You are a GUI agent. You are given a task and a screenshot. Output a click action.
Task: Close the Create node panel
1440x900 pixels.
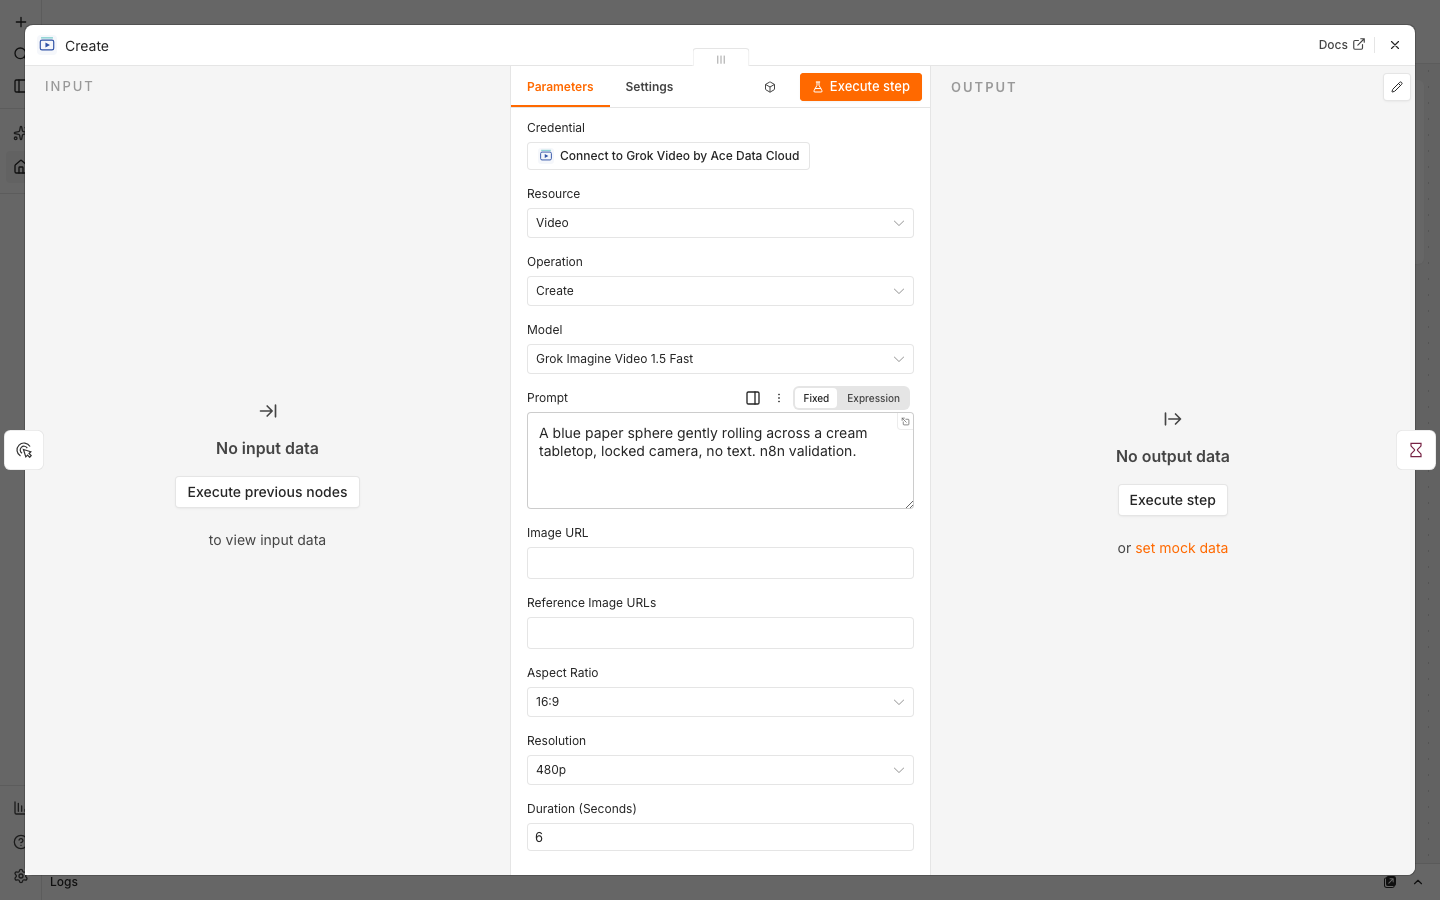[x=1395, y=45]
